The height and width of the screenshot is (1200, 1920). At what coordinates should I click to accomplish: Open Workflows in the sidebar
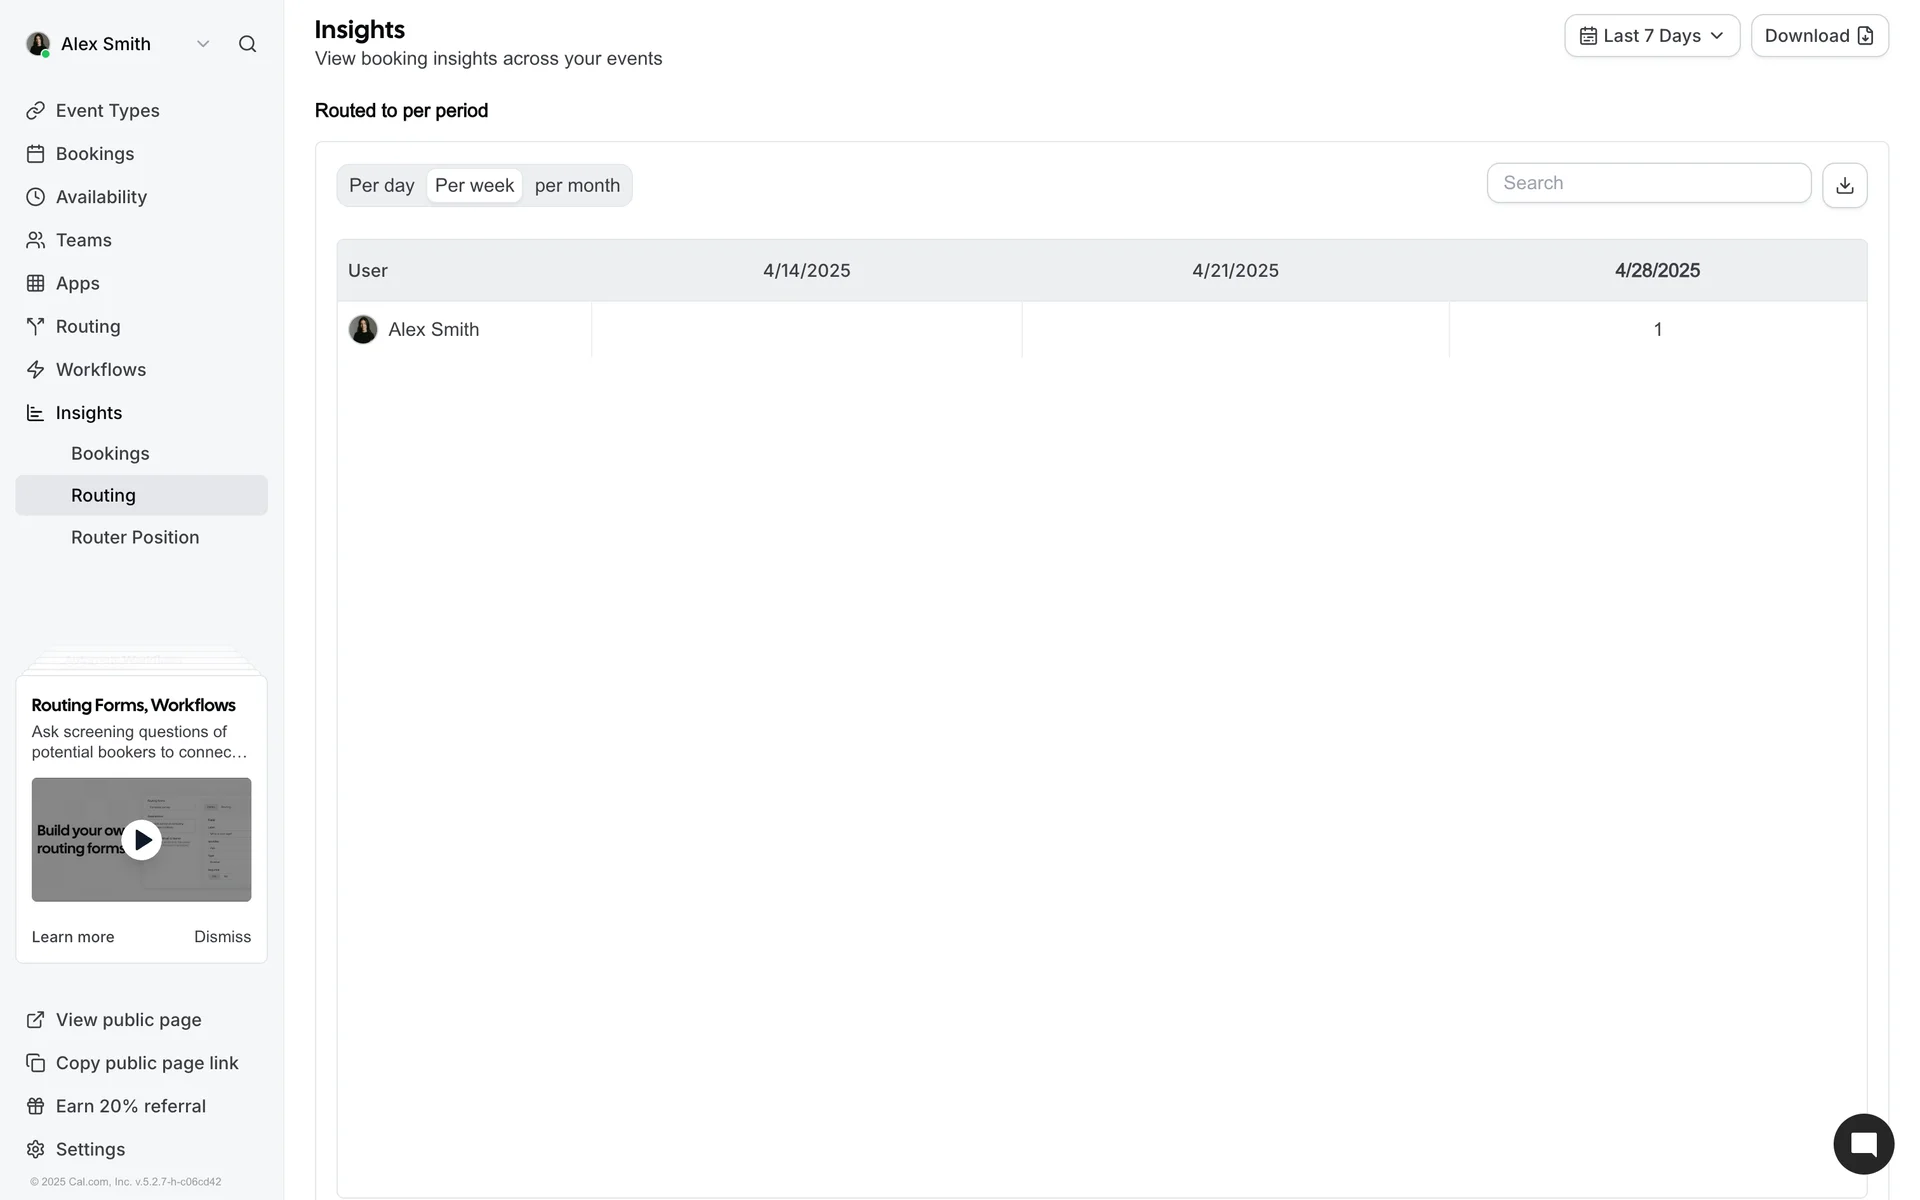[x=100, y=370]
